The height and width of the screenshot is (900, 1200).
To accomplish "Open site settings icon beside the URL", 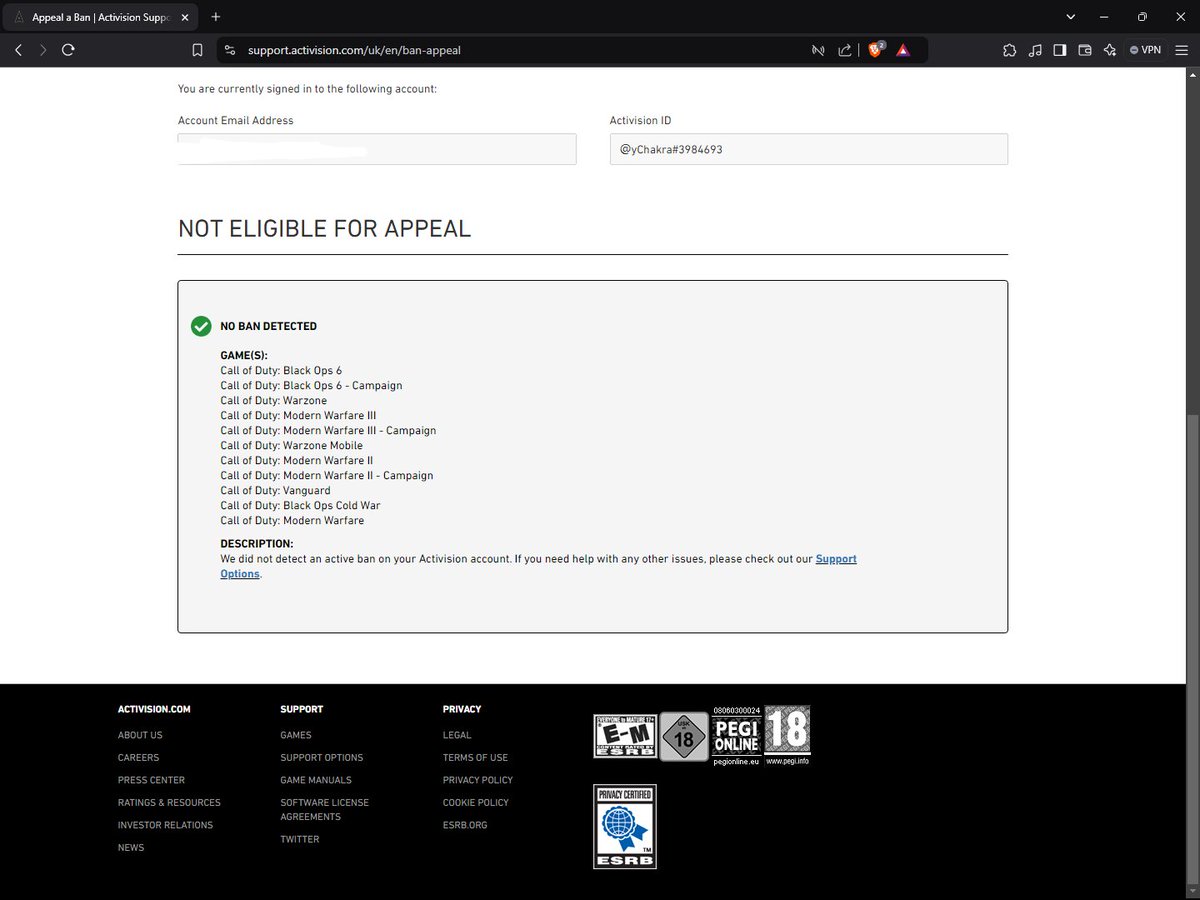I will click(229, 50).
